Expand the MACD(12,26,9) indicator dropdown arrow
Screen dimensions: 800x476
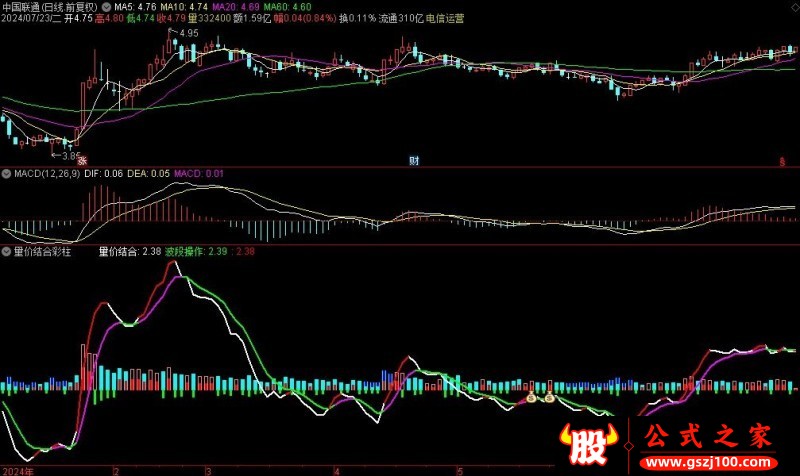point(6,174)
